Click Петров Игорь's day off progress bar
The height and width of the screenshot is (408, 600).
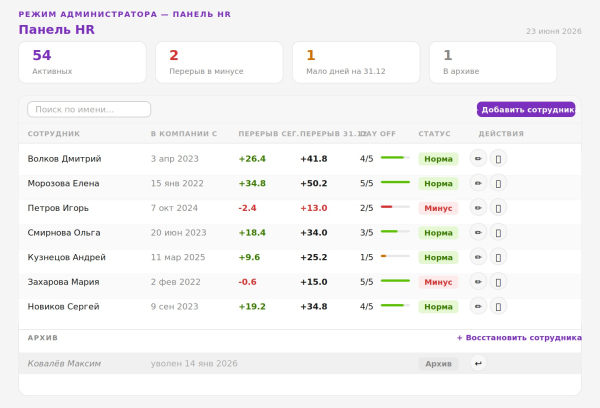point(395,207)
